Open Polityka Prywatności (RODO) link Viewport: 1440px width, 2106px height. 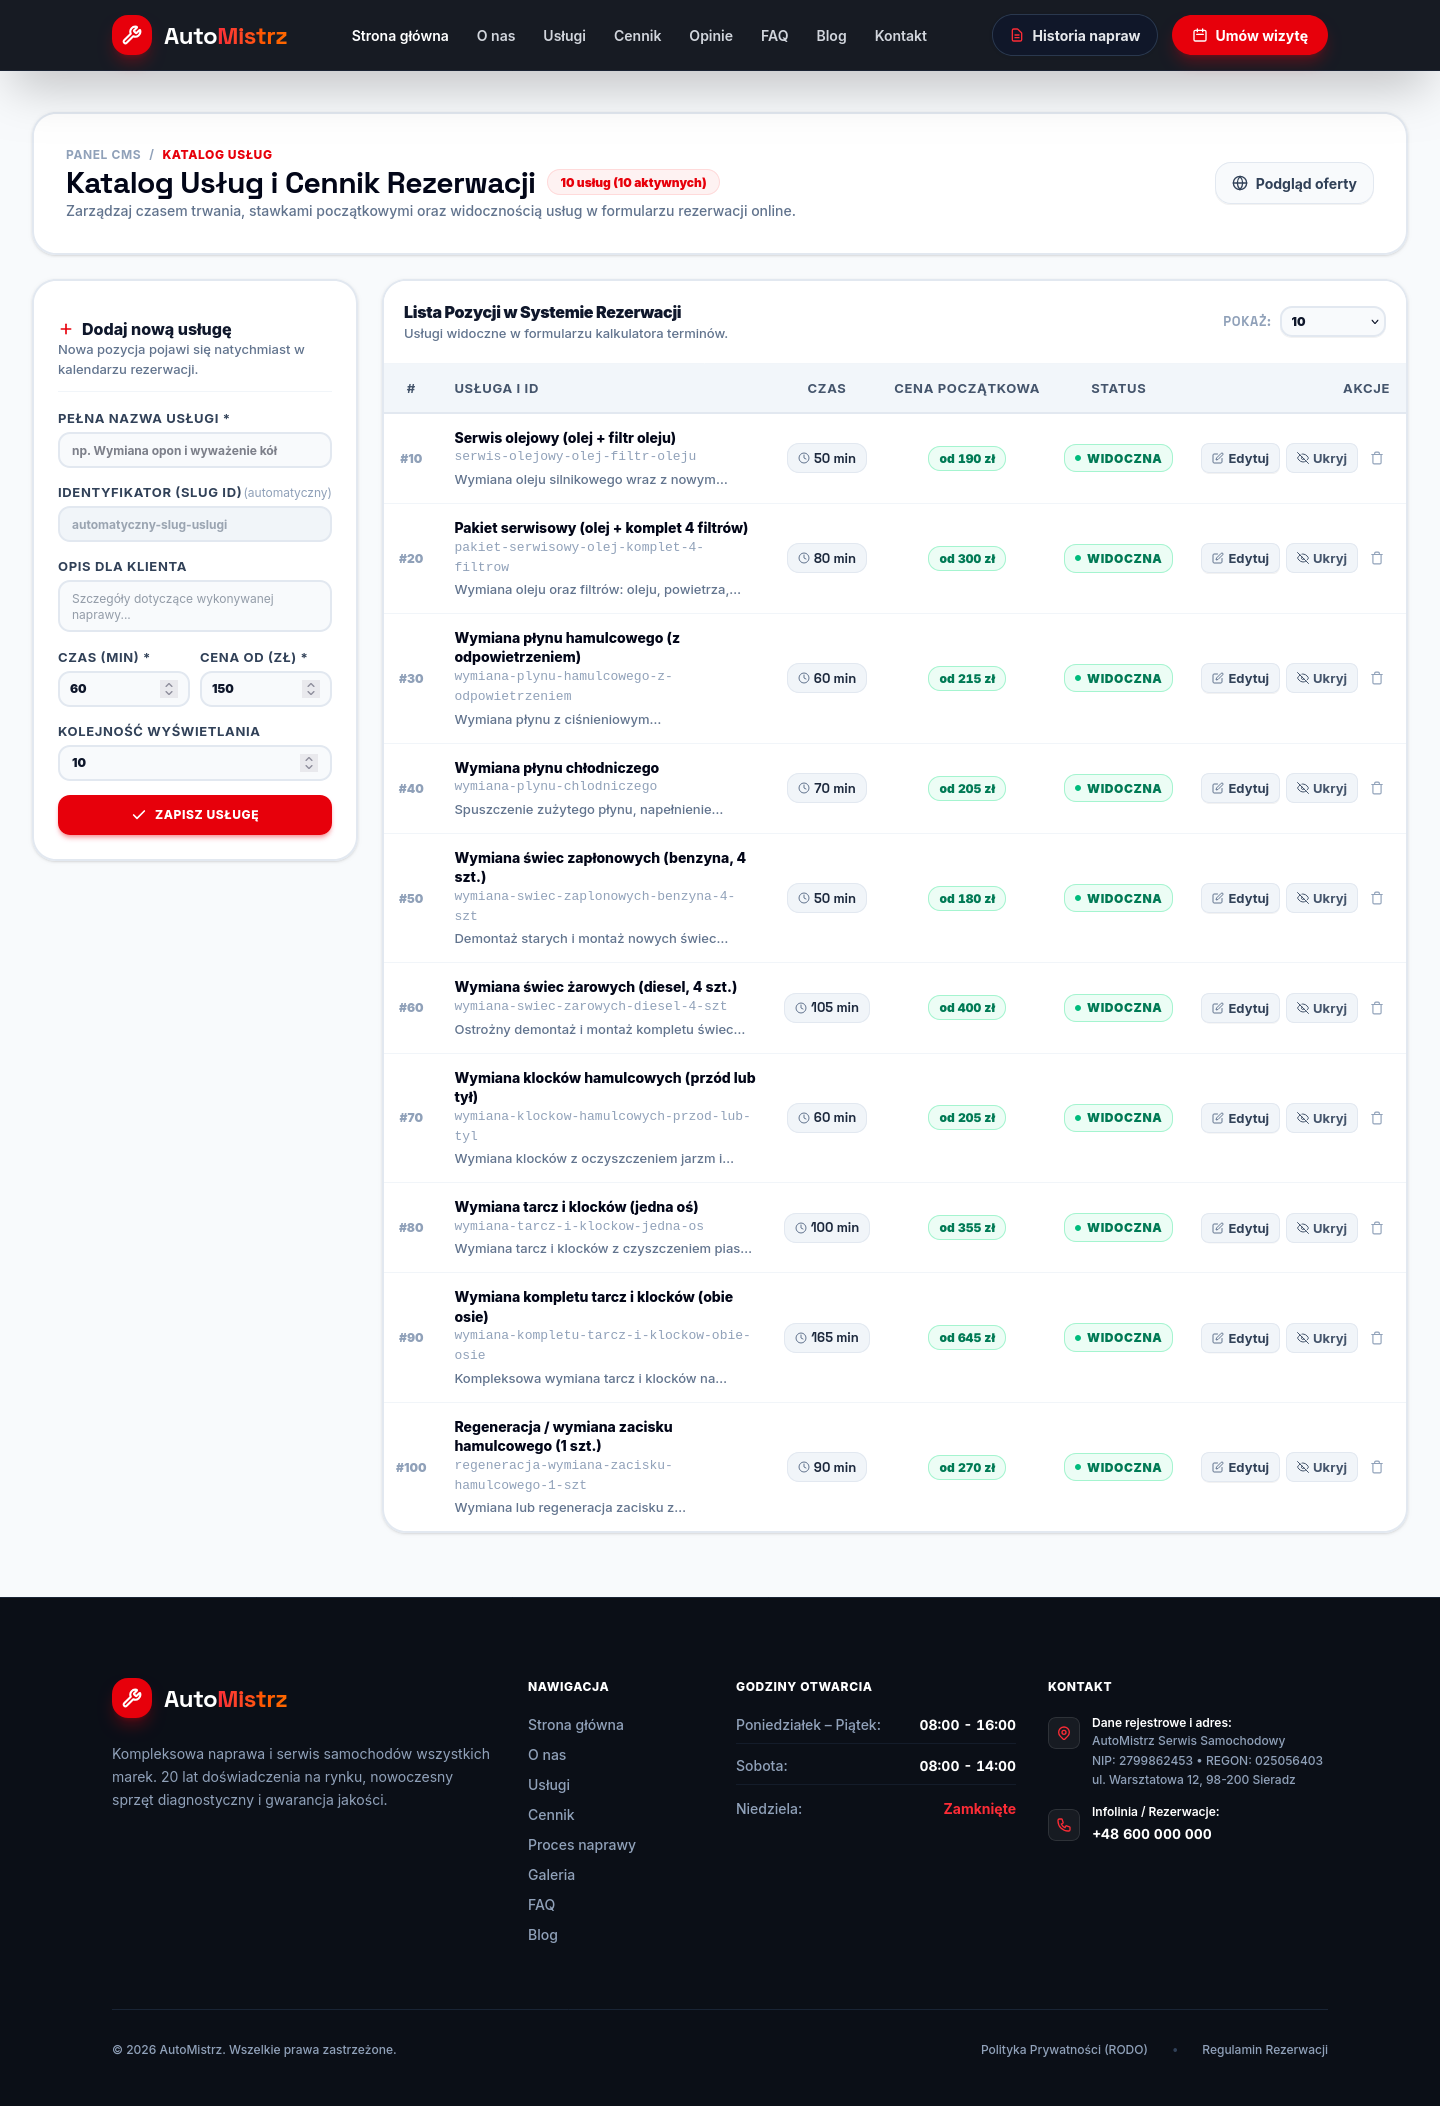1064,2049
